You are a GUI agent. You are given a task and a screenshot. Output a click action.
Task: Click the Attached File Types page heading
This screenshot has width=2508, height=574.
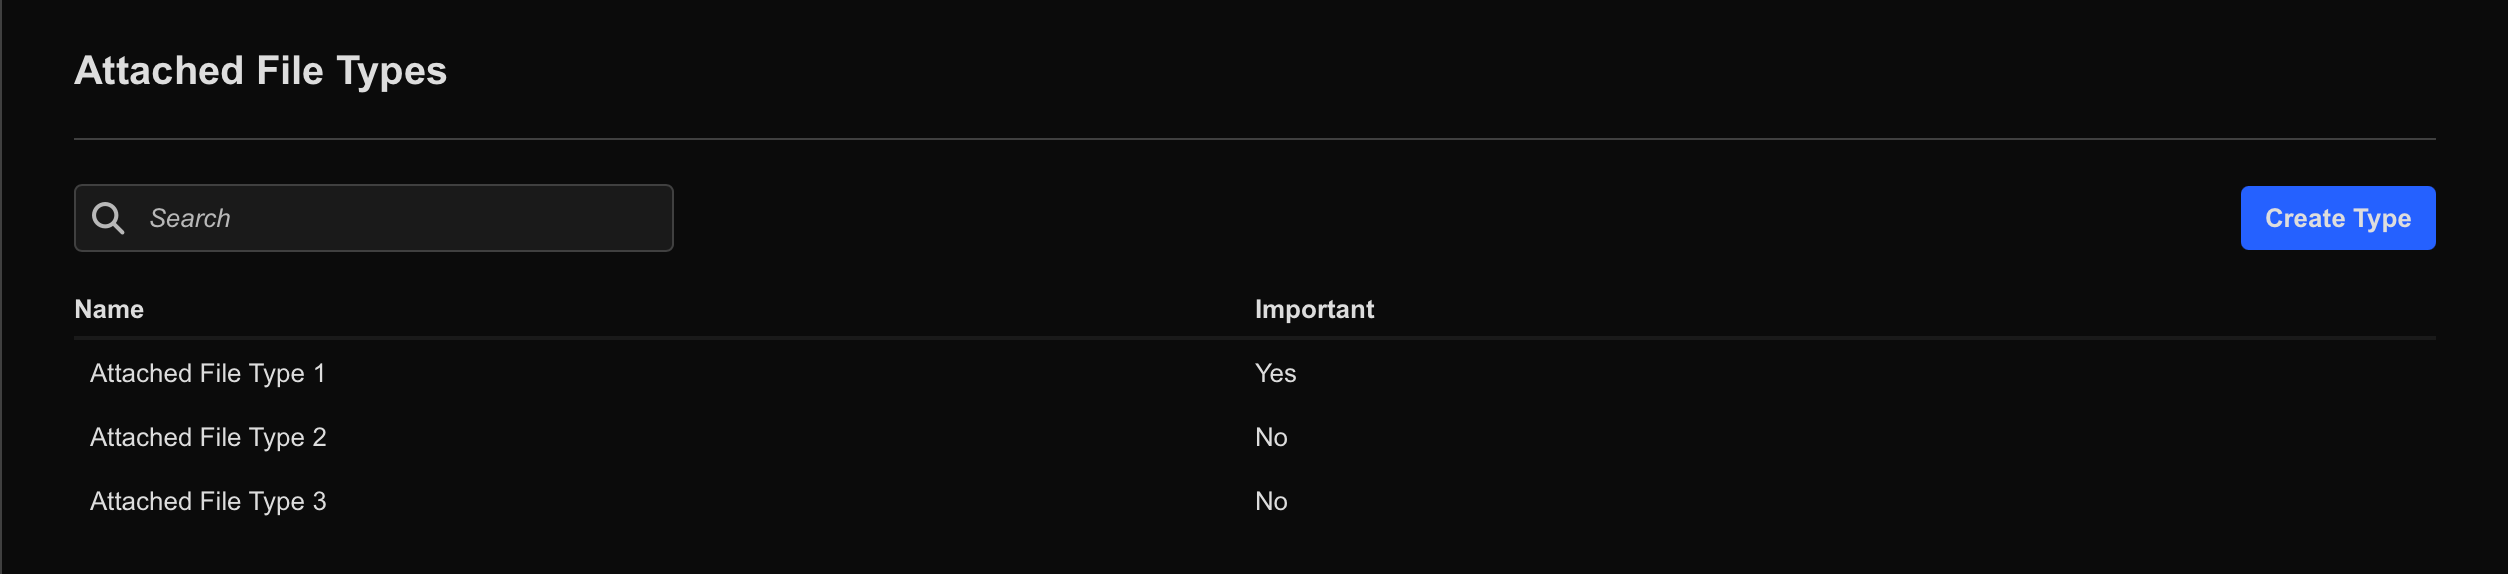coord(260,71)
